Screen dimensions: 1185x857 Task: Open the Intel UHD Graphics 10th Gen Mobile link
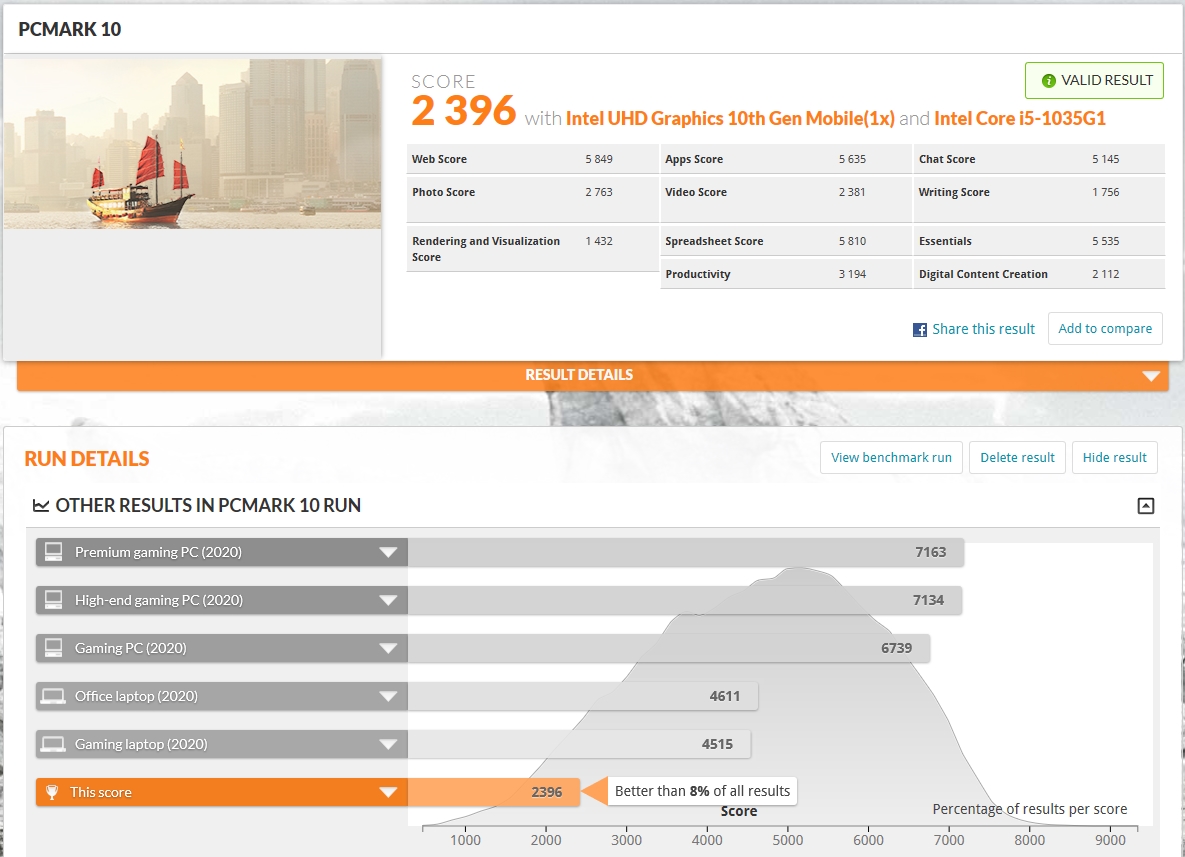click(x=730, y=119)
